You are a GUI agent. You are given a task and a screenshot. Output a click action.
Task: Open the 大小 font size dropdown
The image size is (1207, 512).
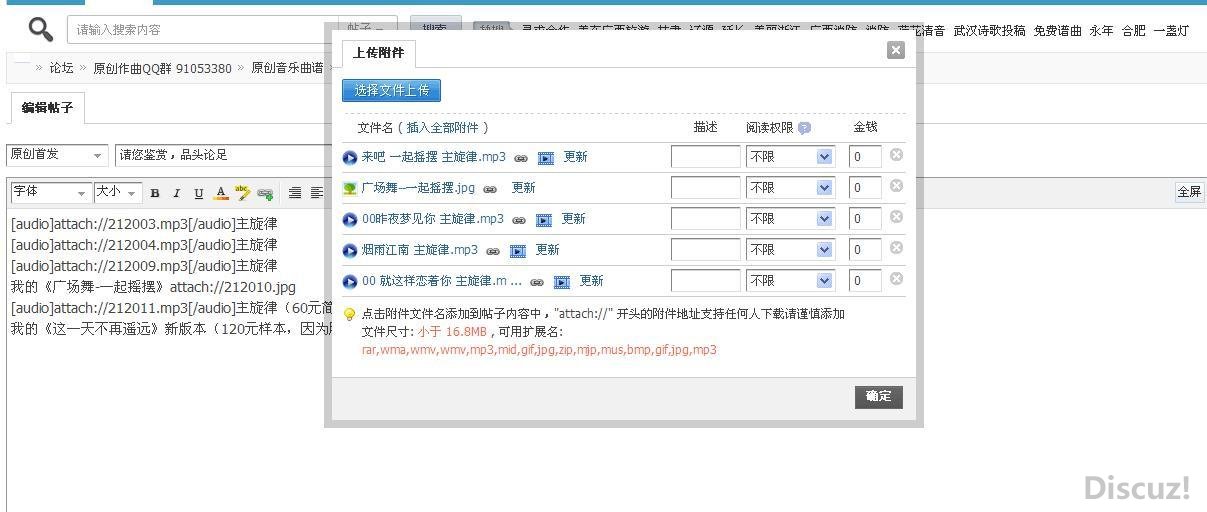[118, 192]
